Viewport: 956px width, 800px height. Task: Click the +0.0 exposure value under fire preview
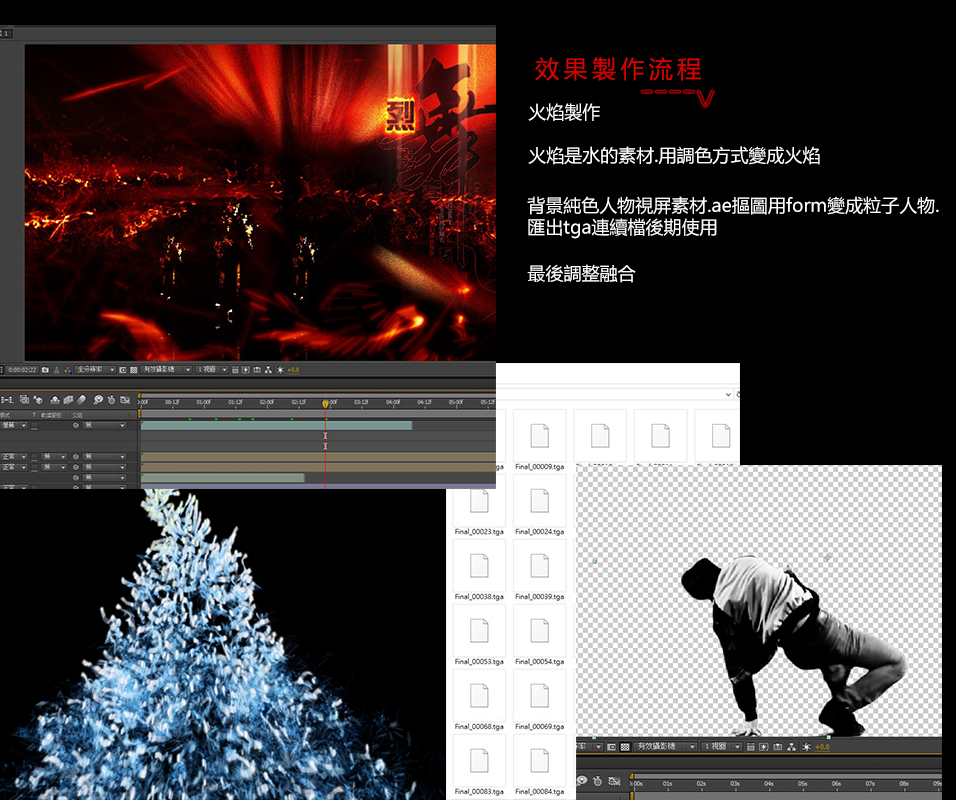[293, 370]
